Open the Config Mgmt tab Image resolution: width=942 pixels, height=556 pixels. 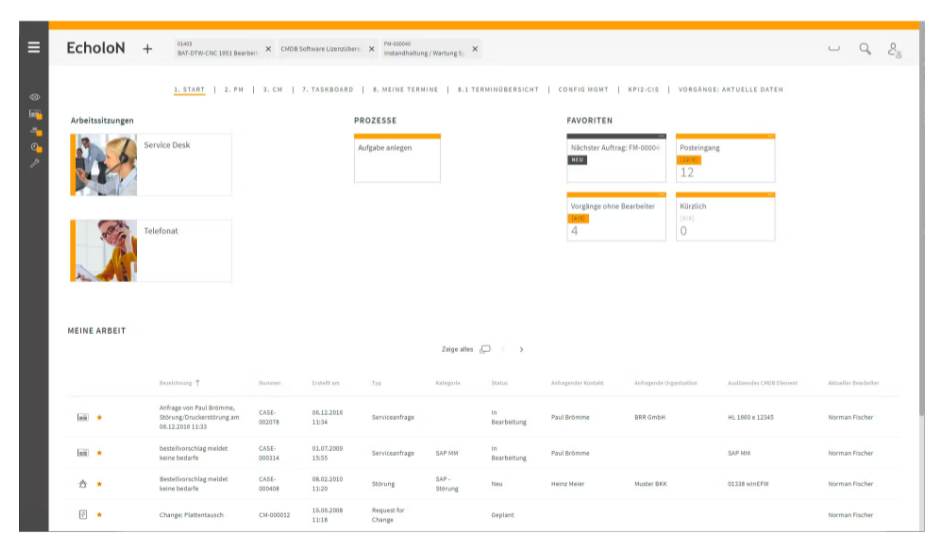tap(583, 90)
